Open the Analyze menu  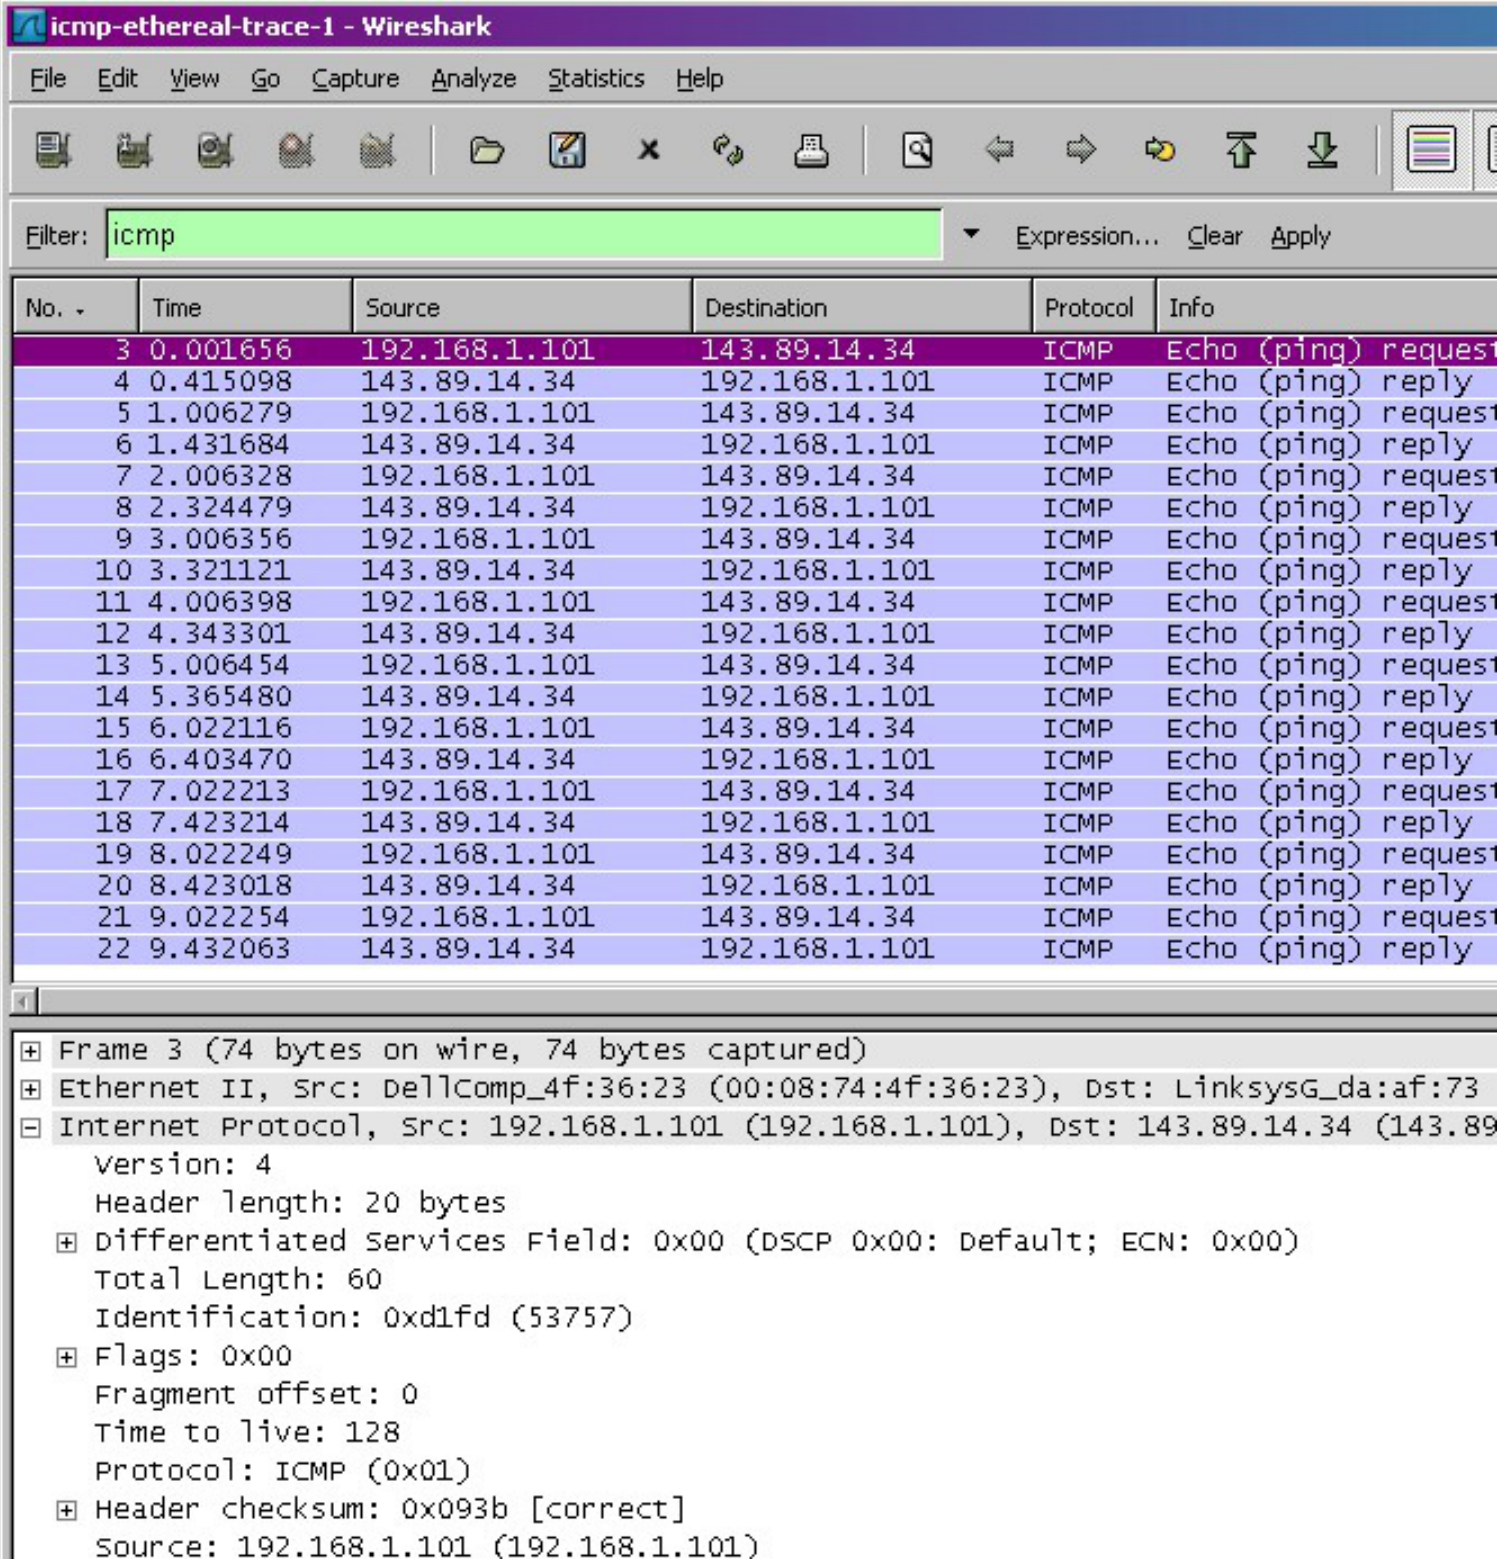473,78
